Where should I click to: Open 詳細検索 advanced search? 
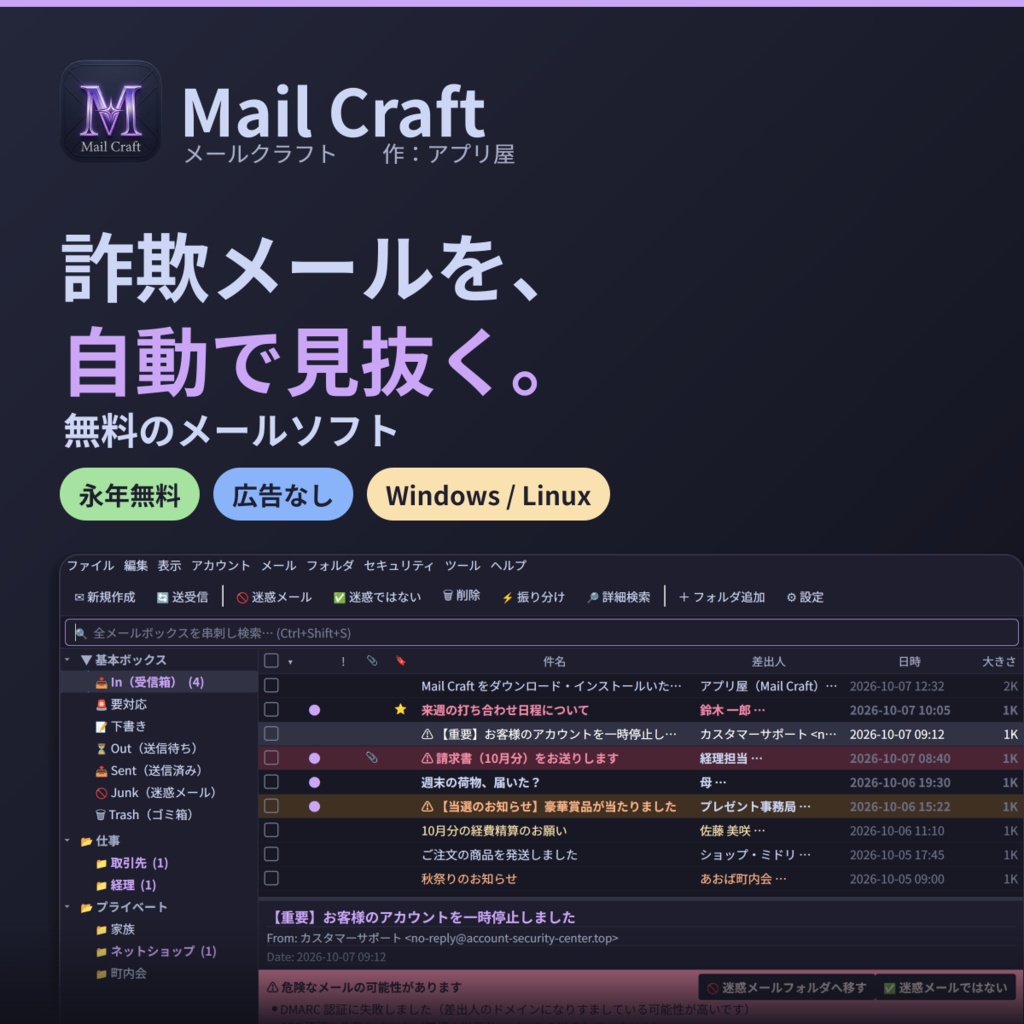[x=618, y=597]
